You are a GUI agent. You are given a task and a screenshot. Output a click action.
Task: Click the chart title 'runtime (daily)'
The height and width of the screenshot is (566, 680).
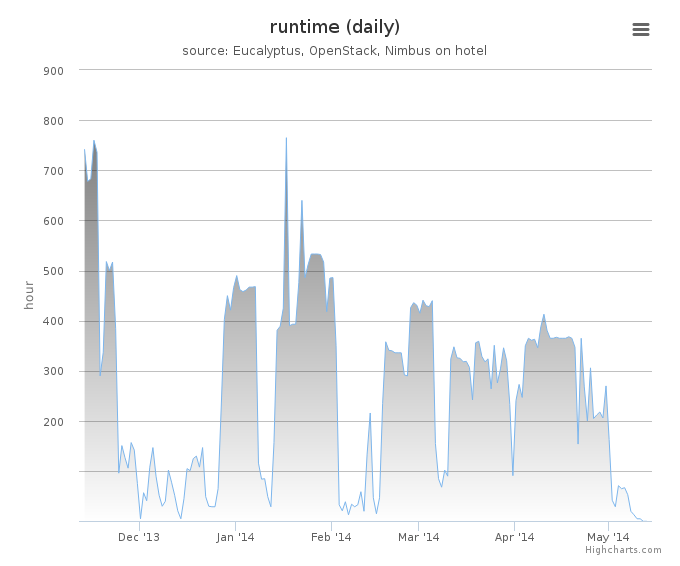point(334,27)
